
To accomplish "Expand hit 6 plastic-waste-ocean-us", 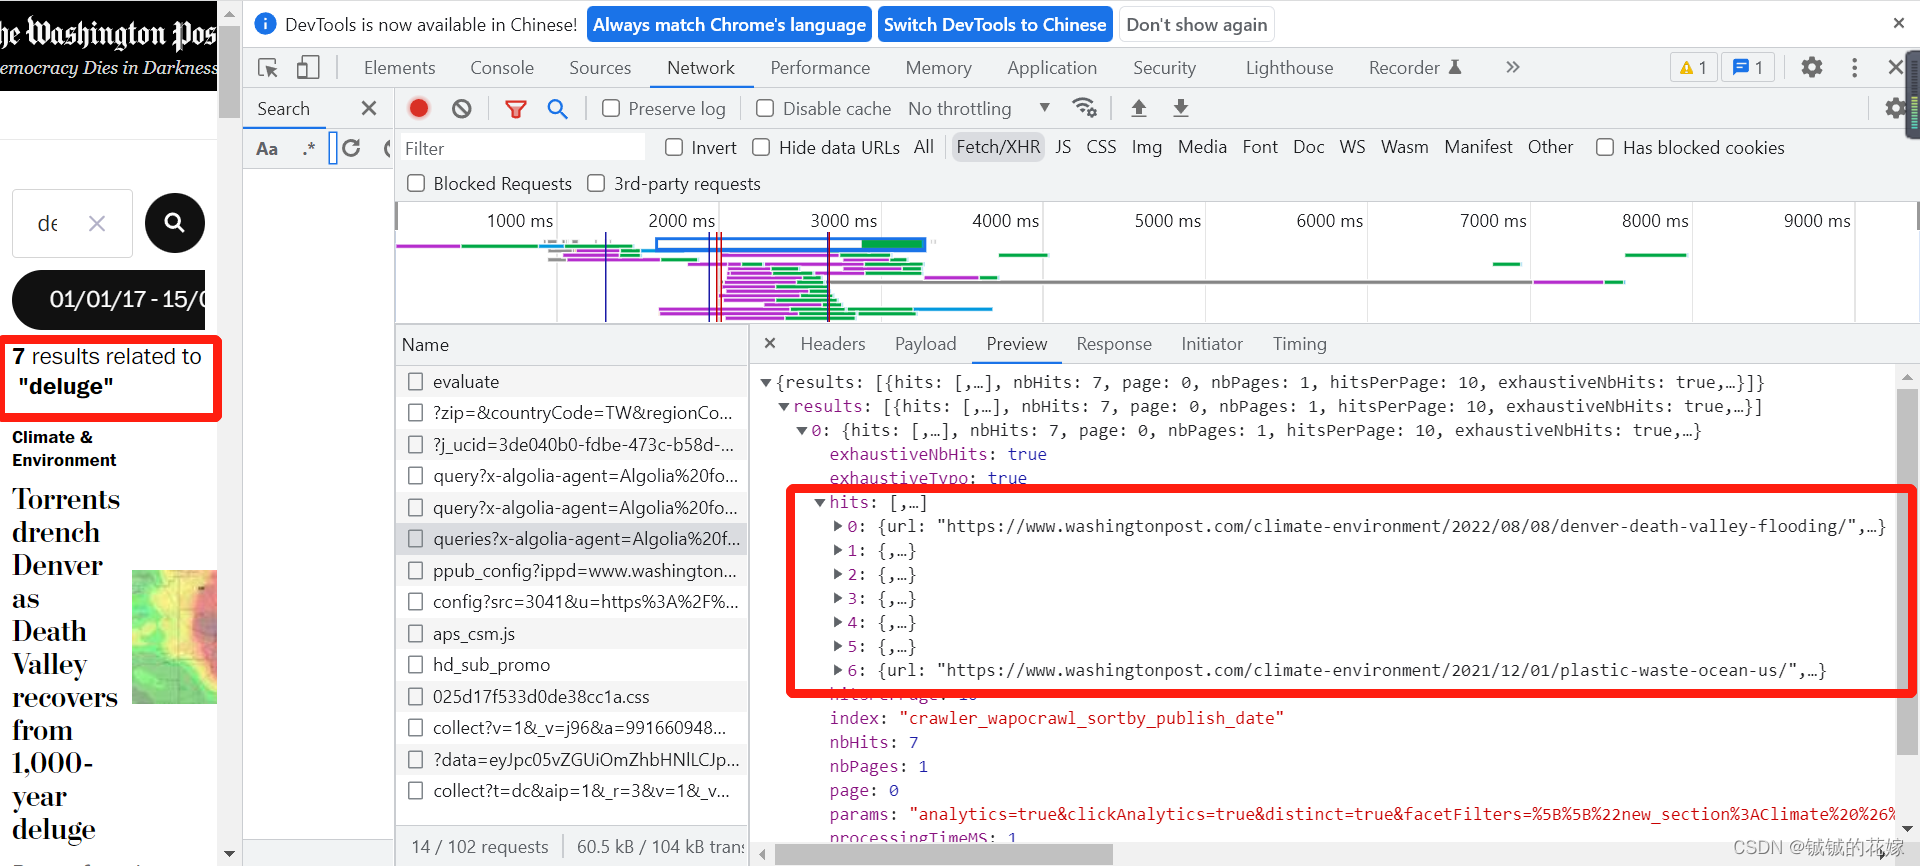I will point(838,670).
